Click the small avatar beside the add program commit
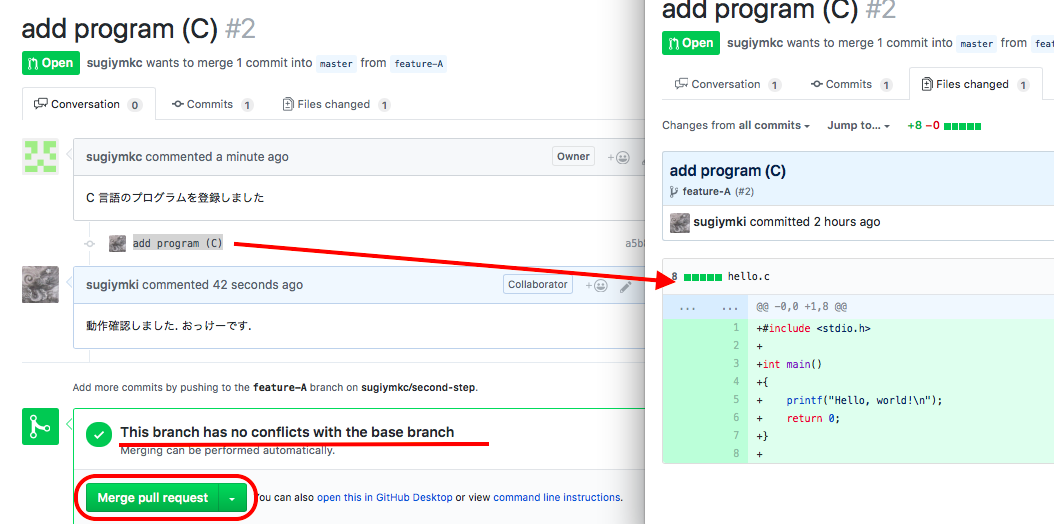Image resolution: width=1054 pixels, height=524 pixels. 117,243
